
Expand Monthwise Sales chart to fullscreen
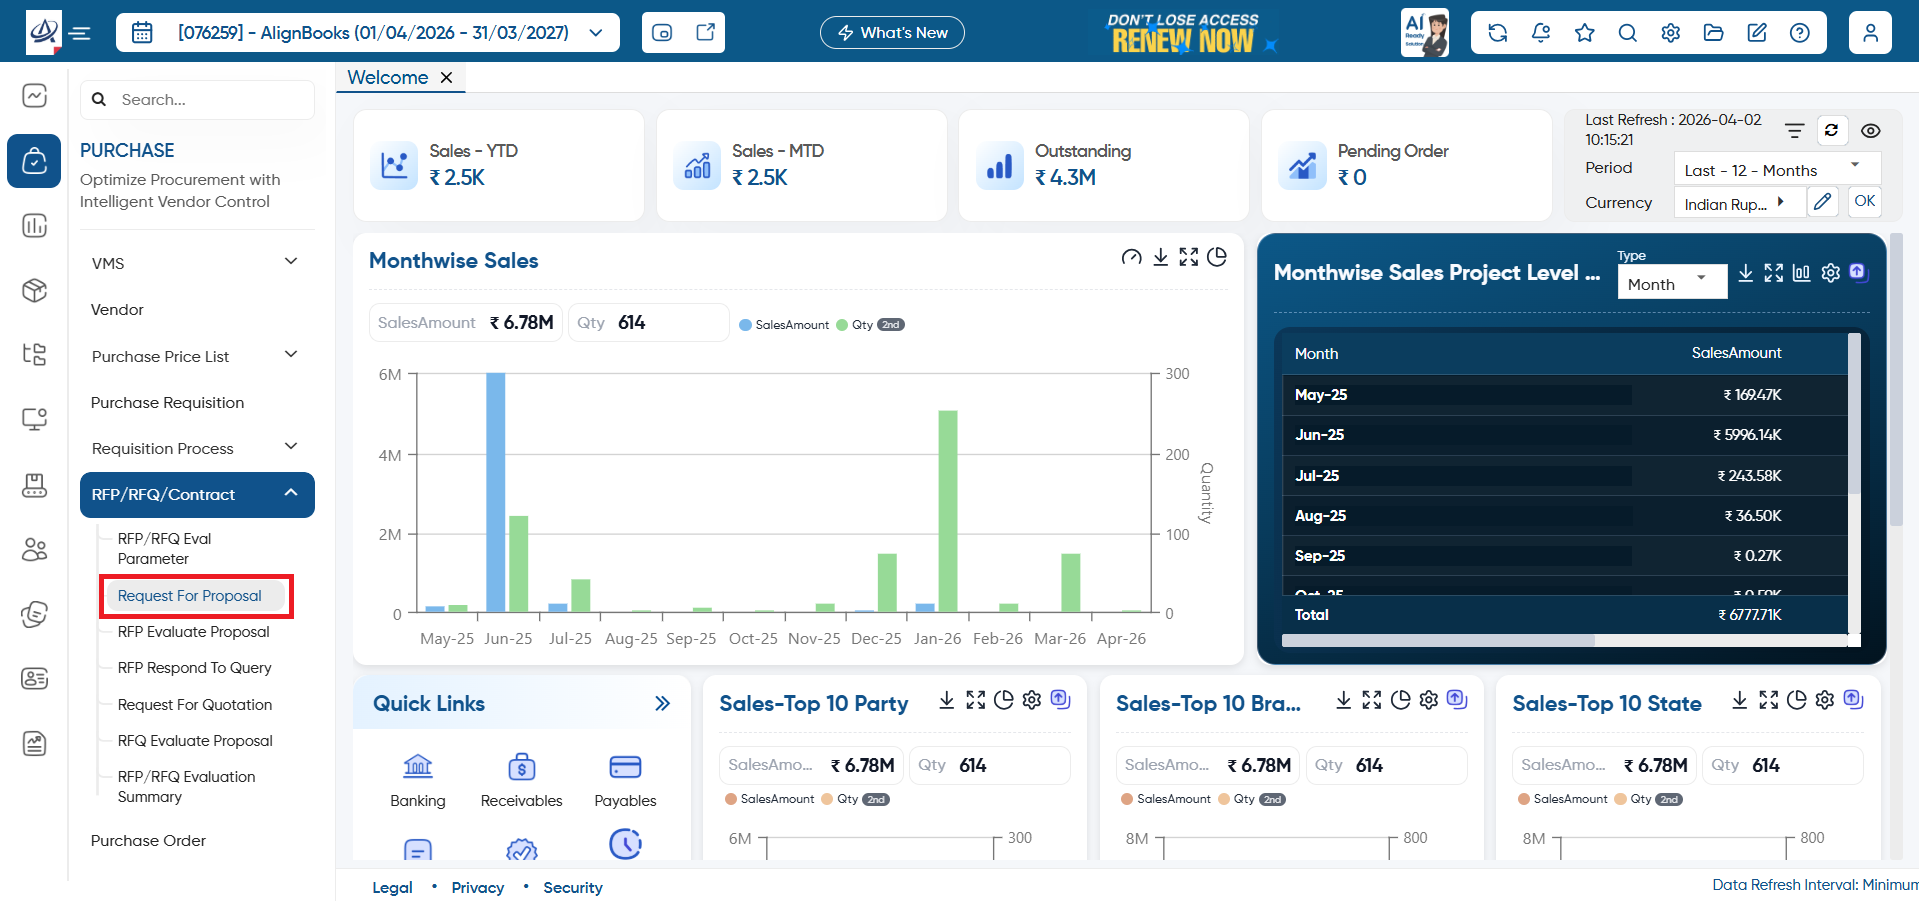(x=1188, y=257)
